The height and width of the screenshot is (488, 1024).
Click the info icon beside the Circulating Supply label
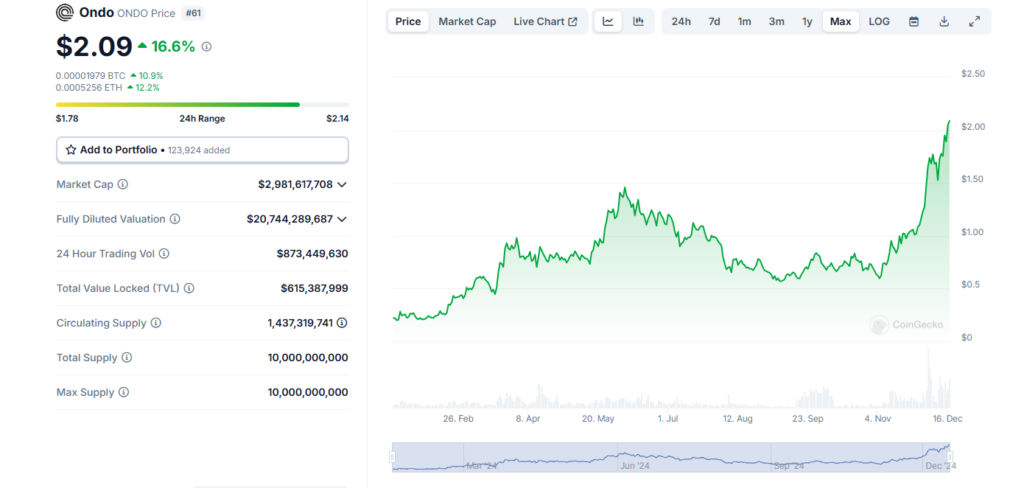tap(155, 323)
